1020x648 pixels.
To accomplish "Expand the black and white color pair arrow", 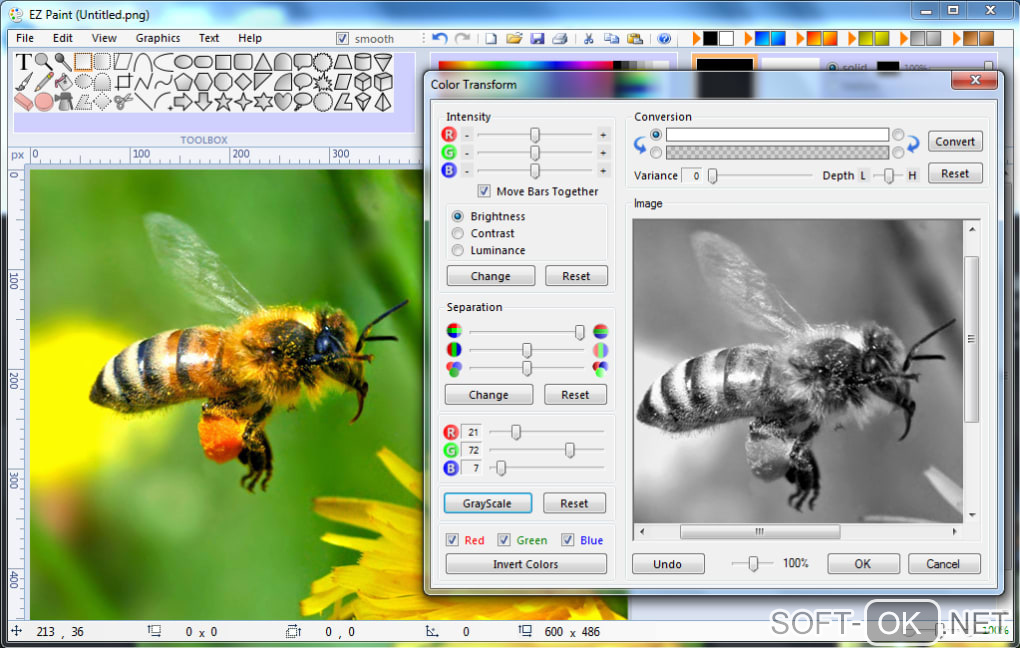I will click(x=697, y=38).
